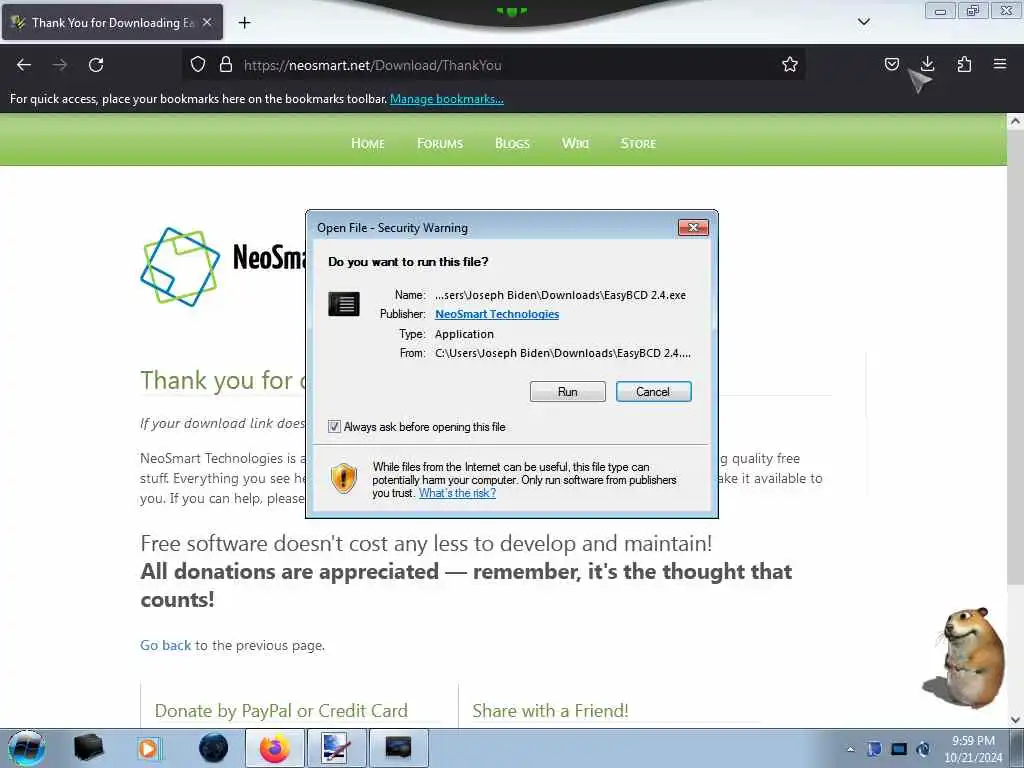Open the computer monitor taskbar app icon

click(x=336, y=748)
